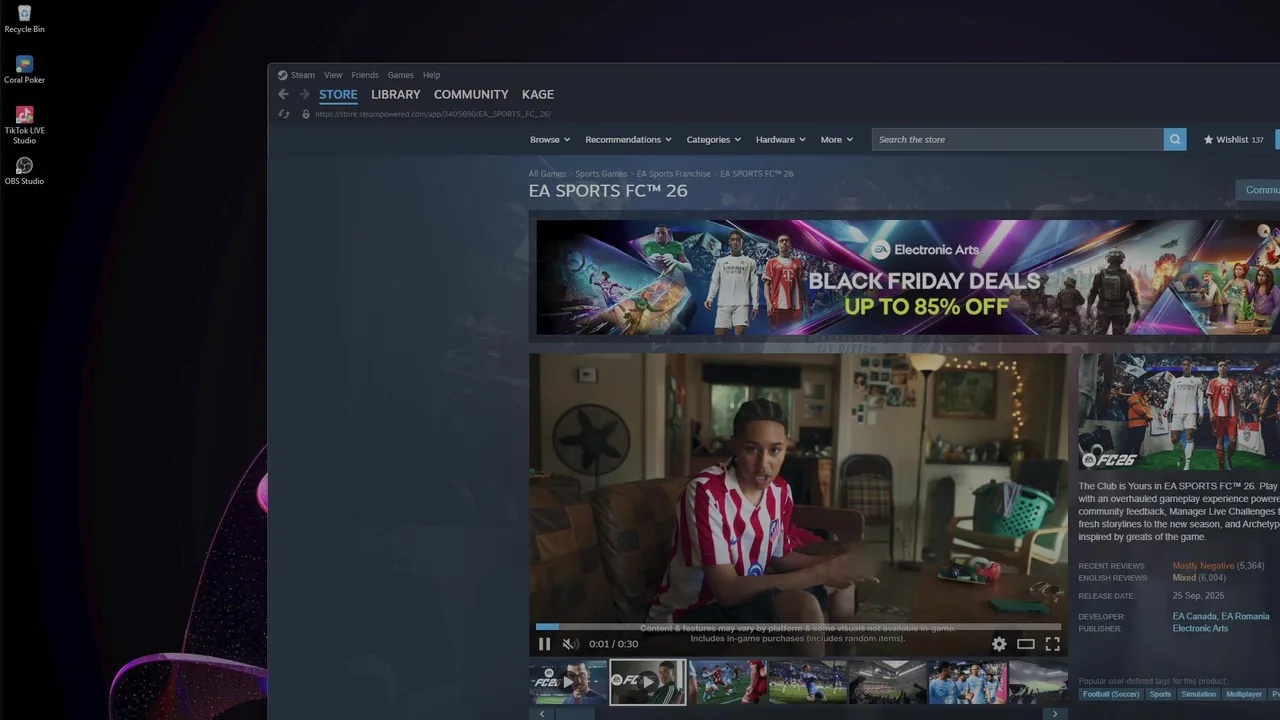Image resolution: width=1280 pixels, height=720 pixels.
Task: Click the EA Canada developer link
Action: pyautogui.click(x=1194, y=617)
